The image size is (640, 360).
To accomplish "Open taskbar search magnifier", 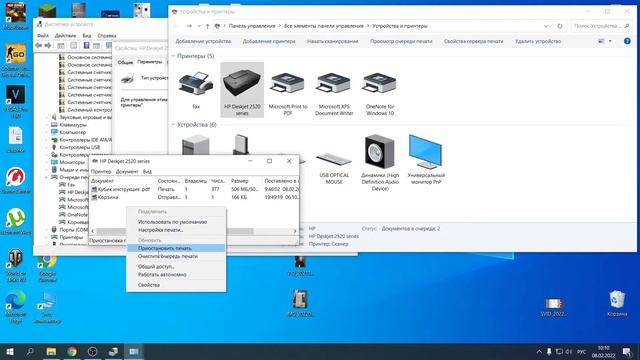I will [30, 351].
